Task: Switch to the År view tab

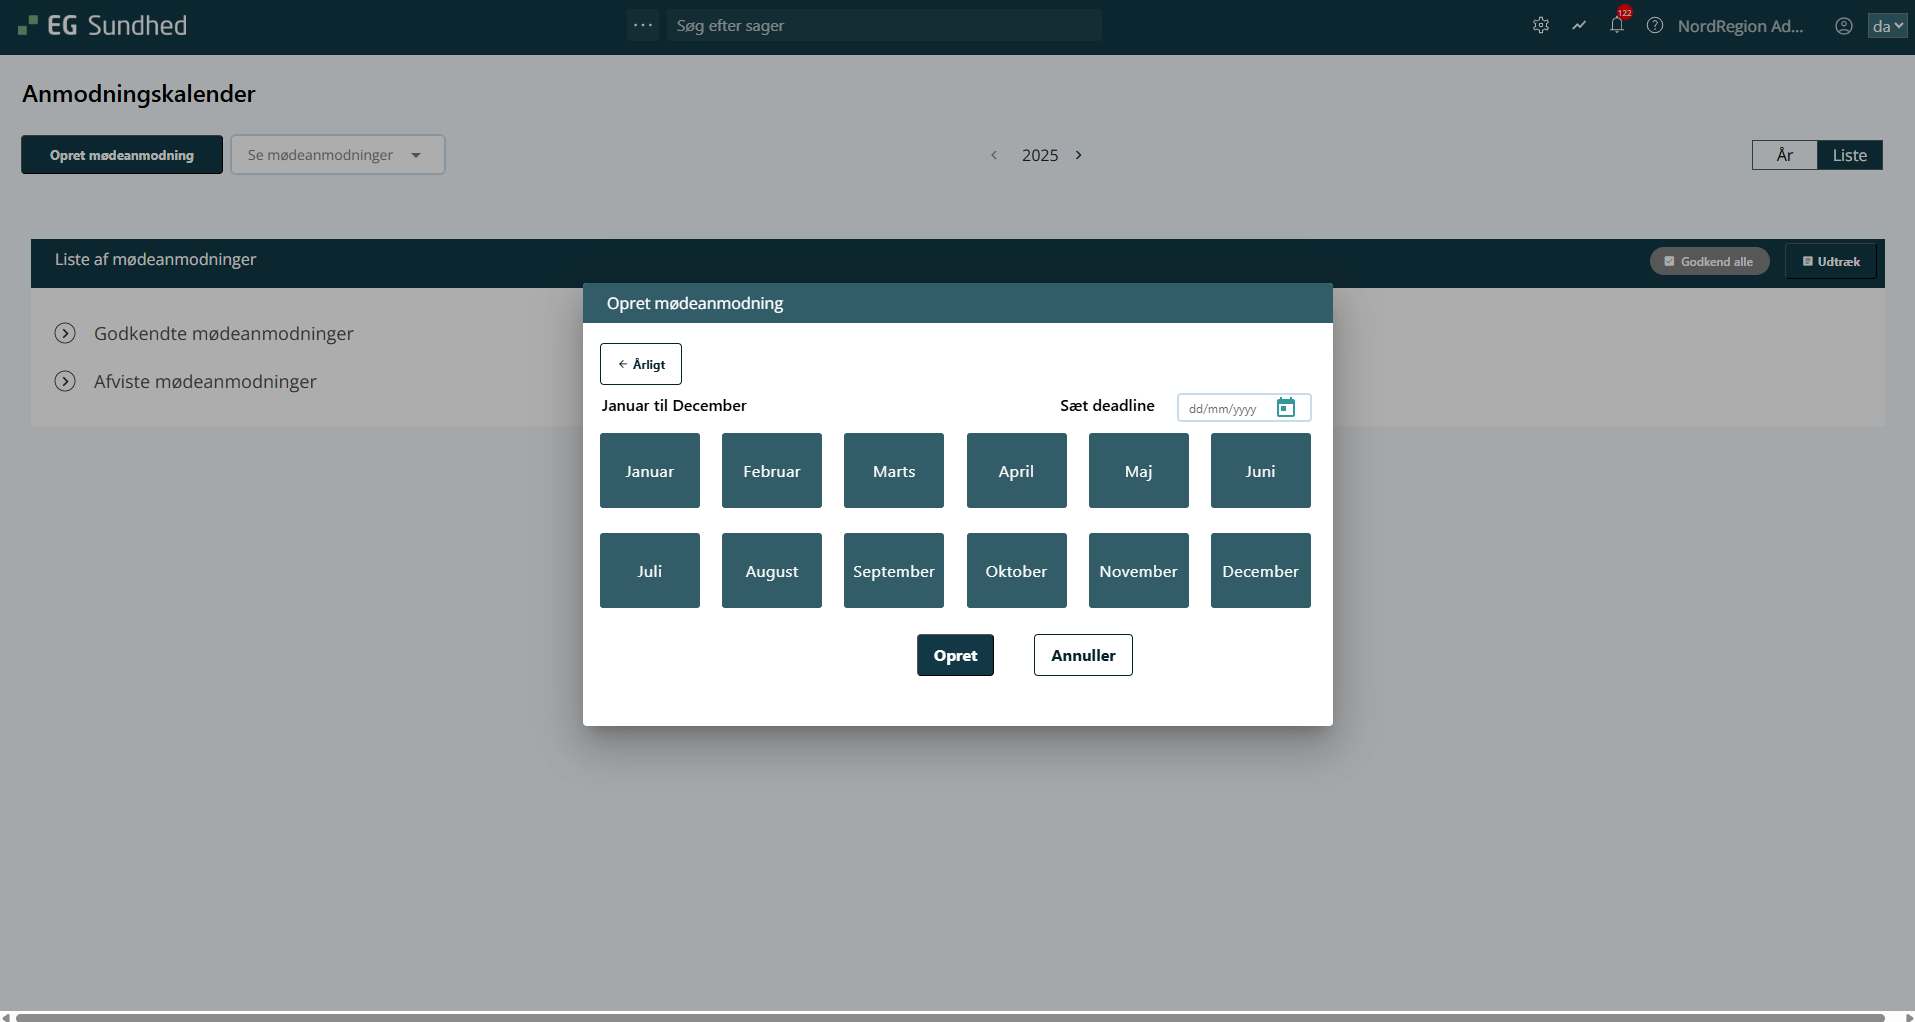Action: point(1784,155)
